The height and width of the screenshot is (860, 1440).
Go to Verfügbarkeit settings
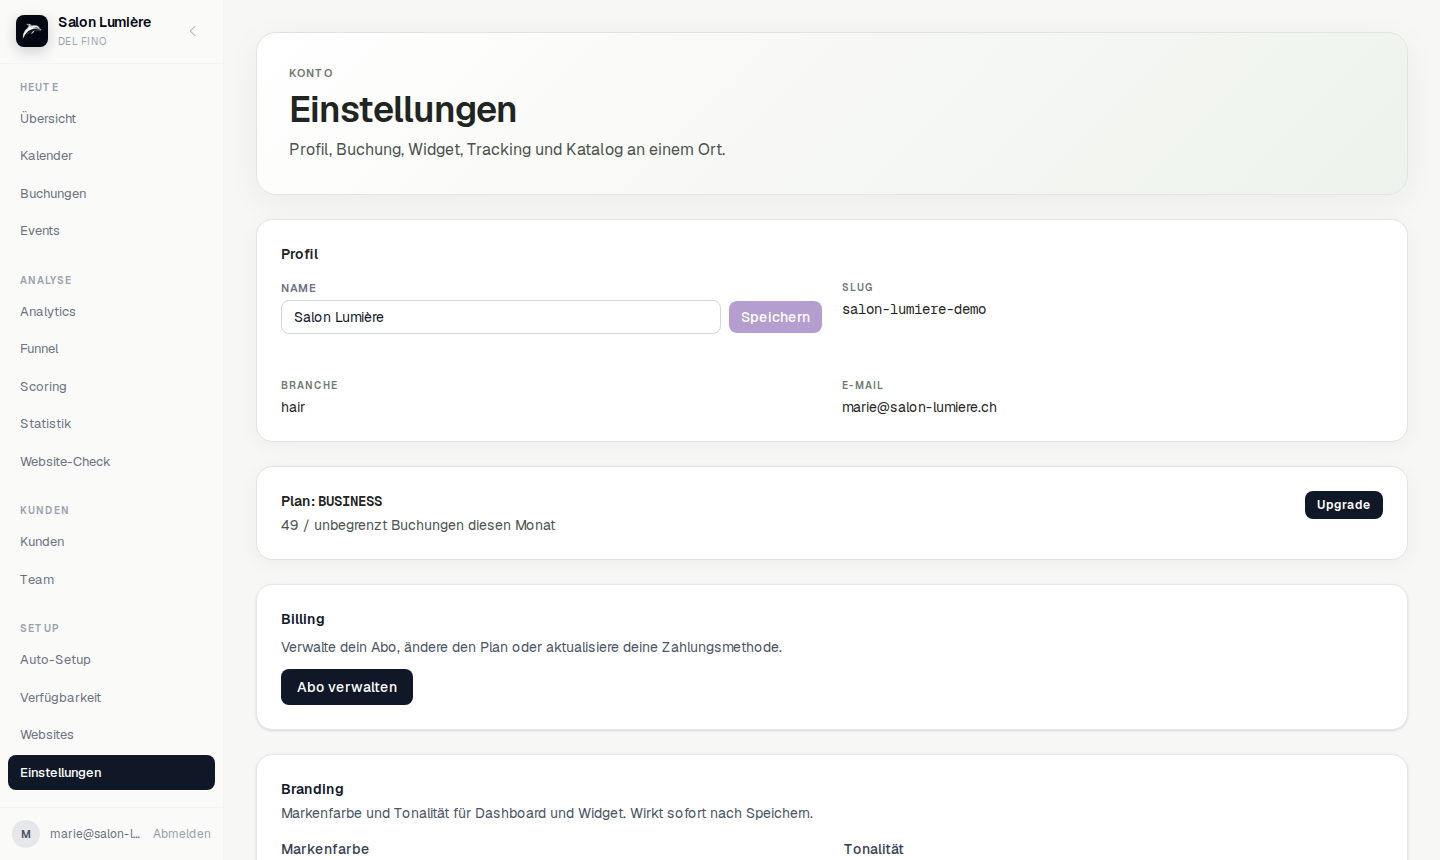(111, 698)
